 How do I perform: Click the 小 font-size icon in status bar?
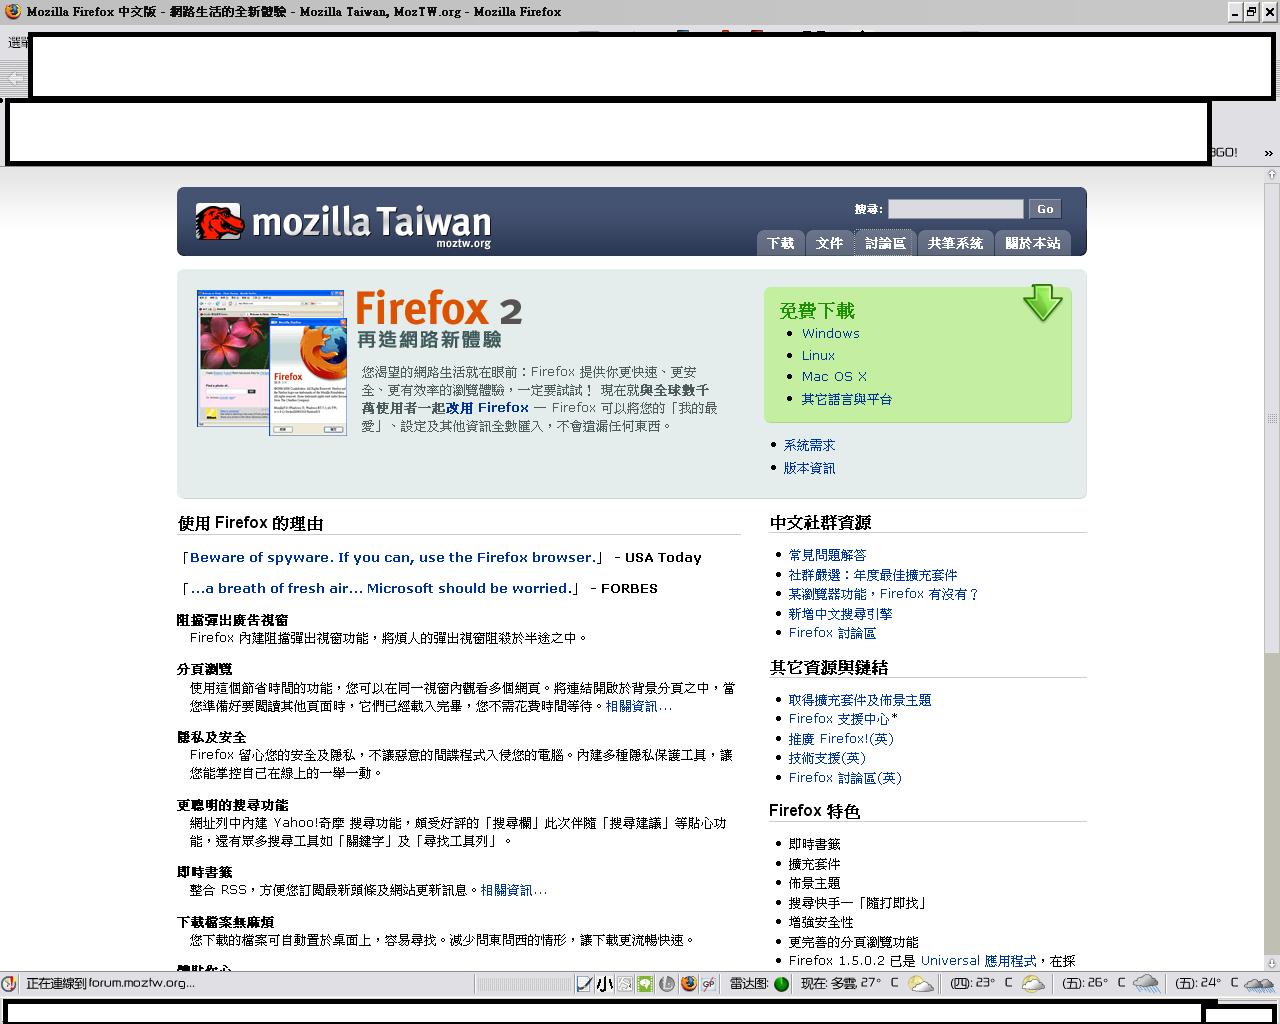(604, 984)
